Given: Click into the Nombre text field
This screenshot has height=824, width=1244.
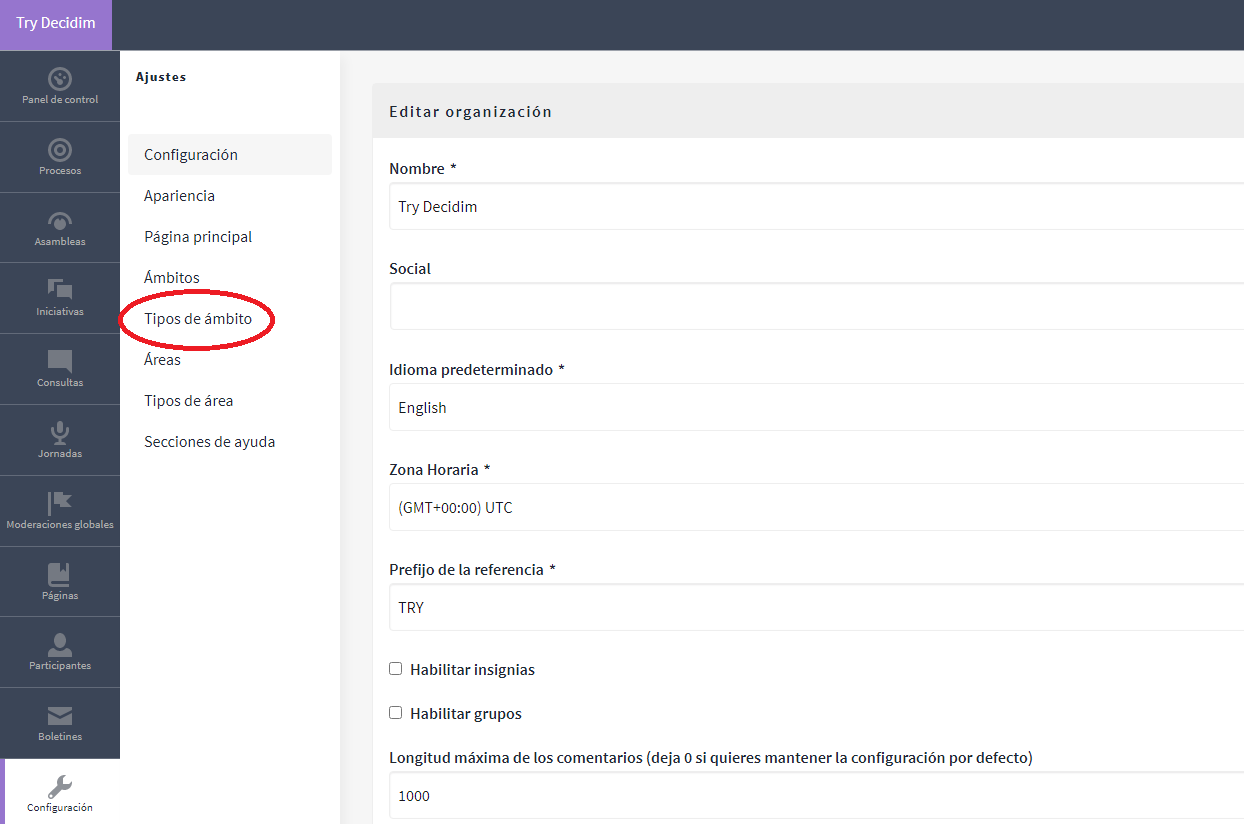Looking at the screenshot, I should tap(815, 207).
